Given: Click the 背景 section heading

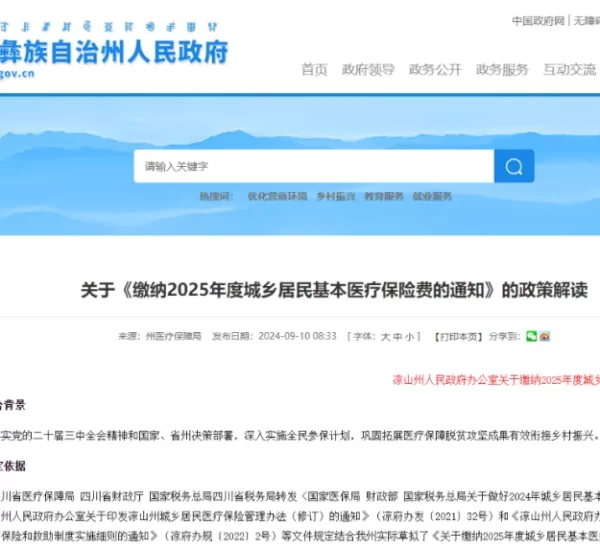Looking at the screenshot, I should tap(13, 405).
